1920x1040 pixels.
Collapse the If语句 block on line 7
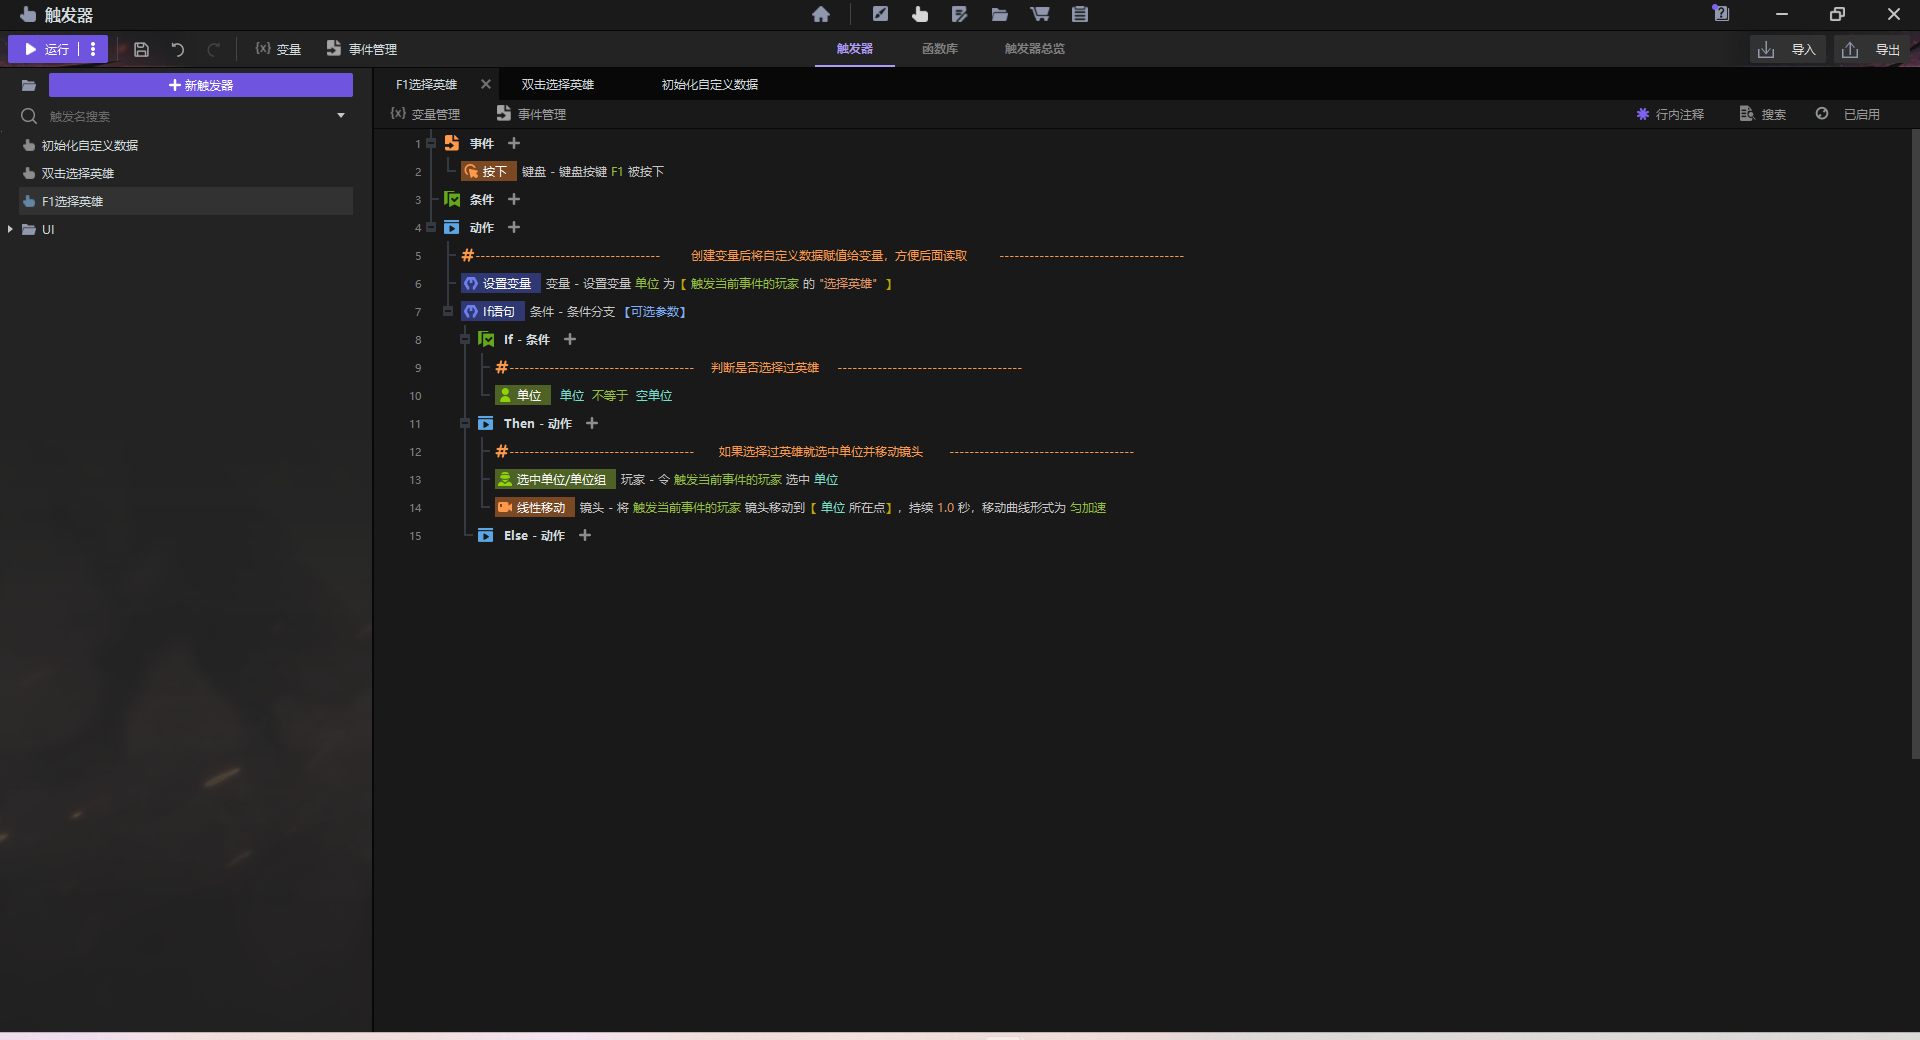[448, 312]
